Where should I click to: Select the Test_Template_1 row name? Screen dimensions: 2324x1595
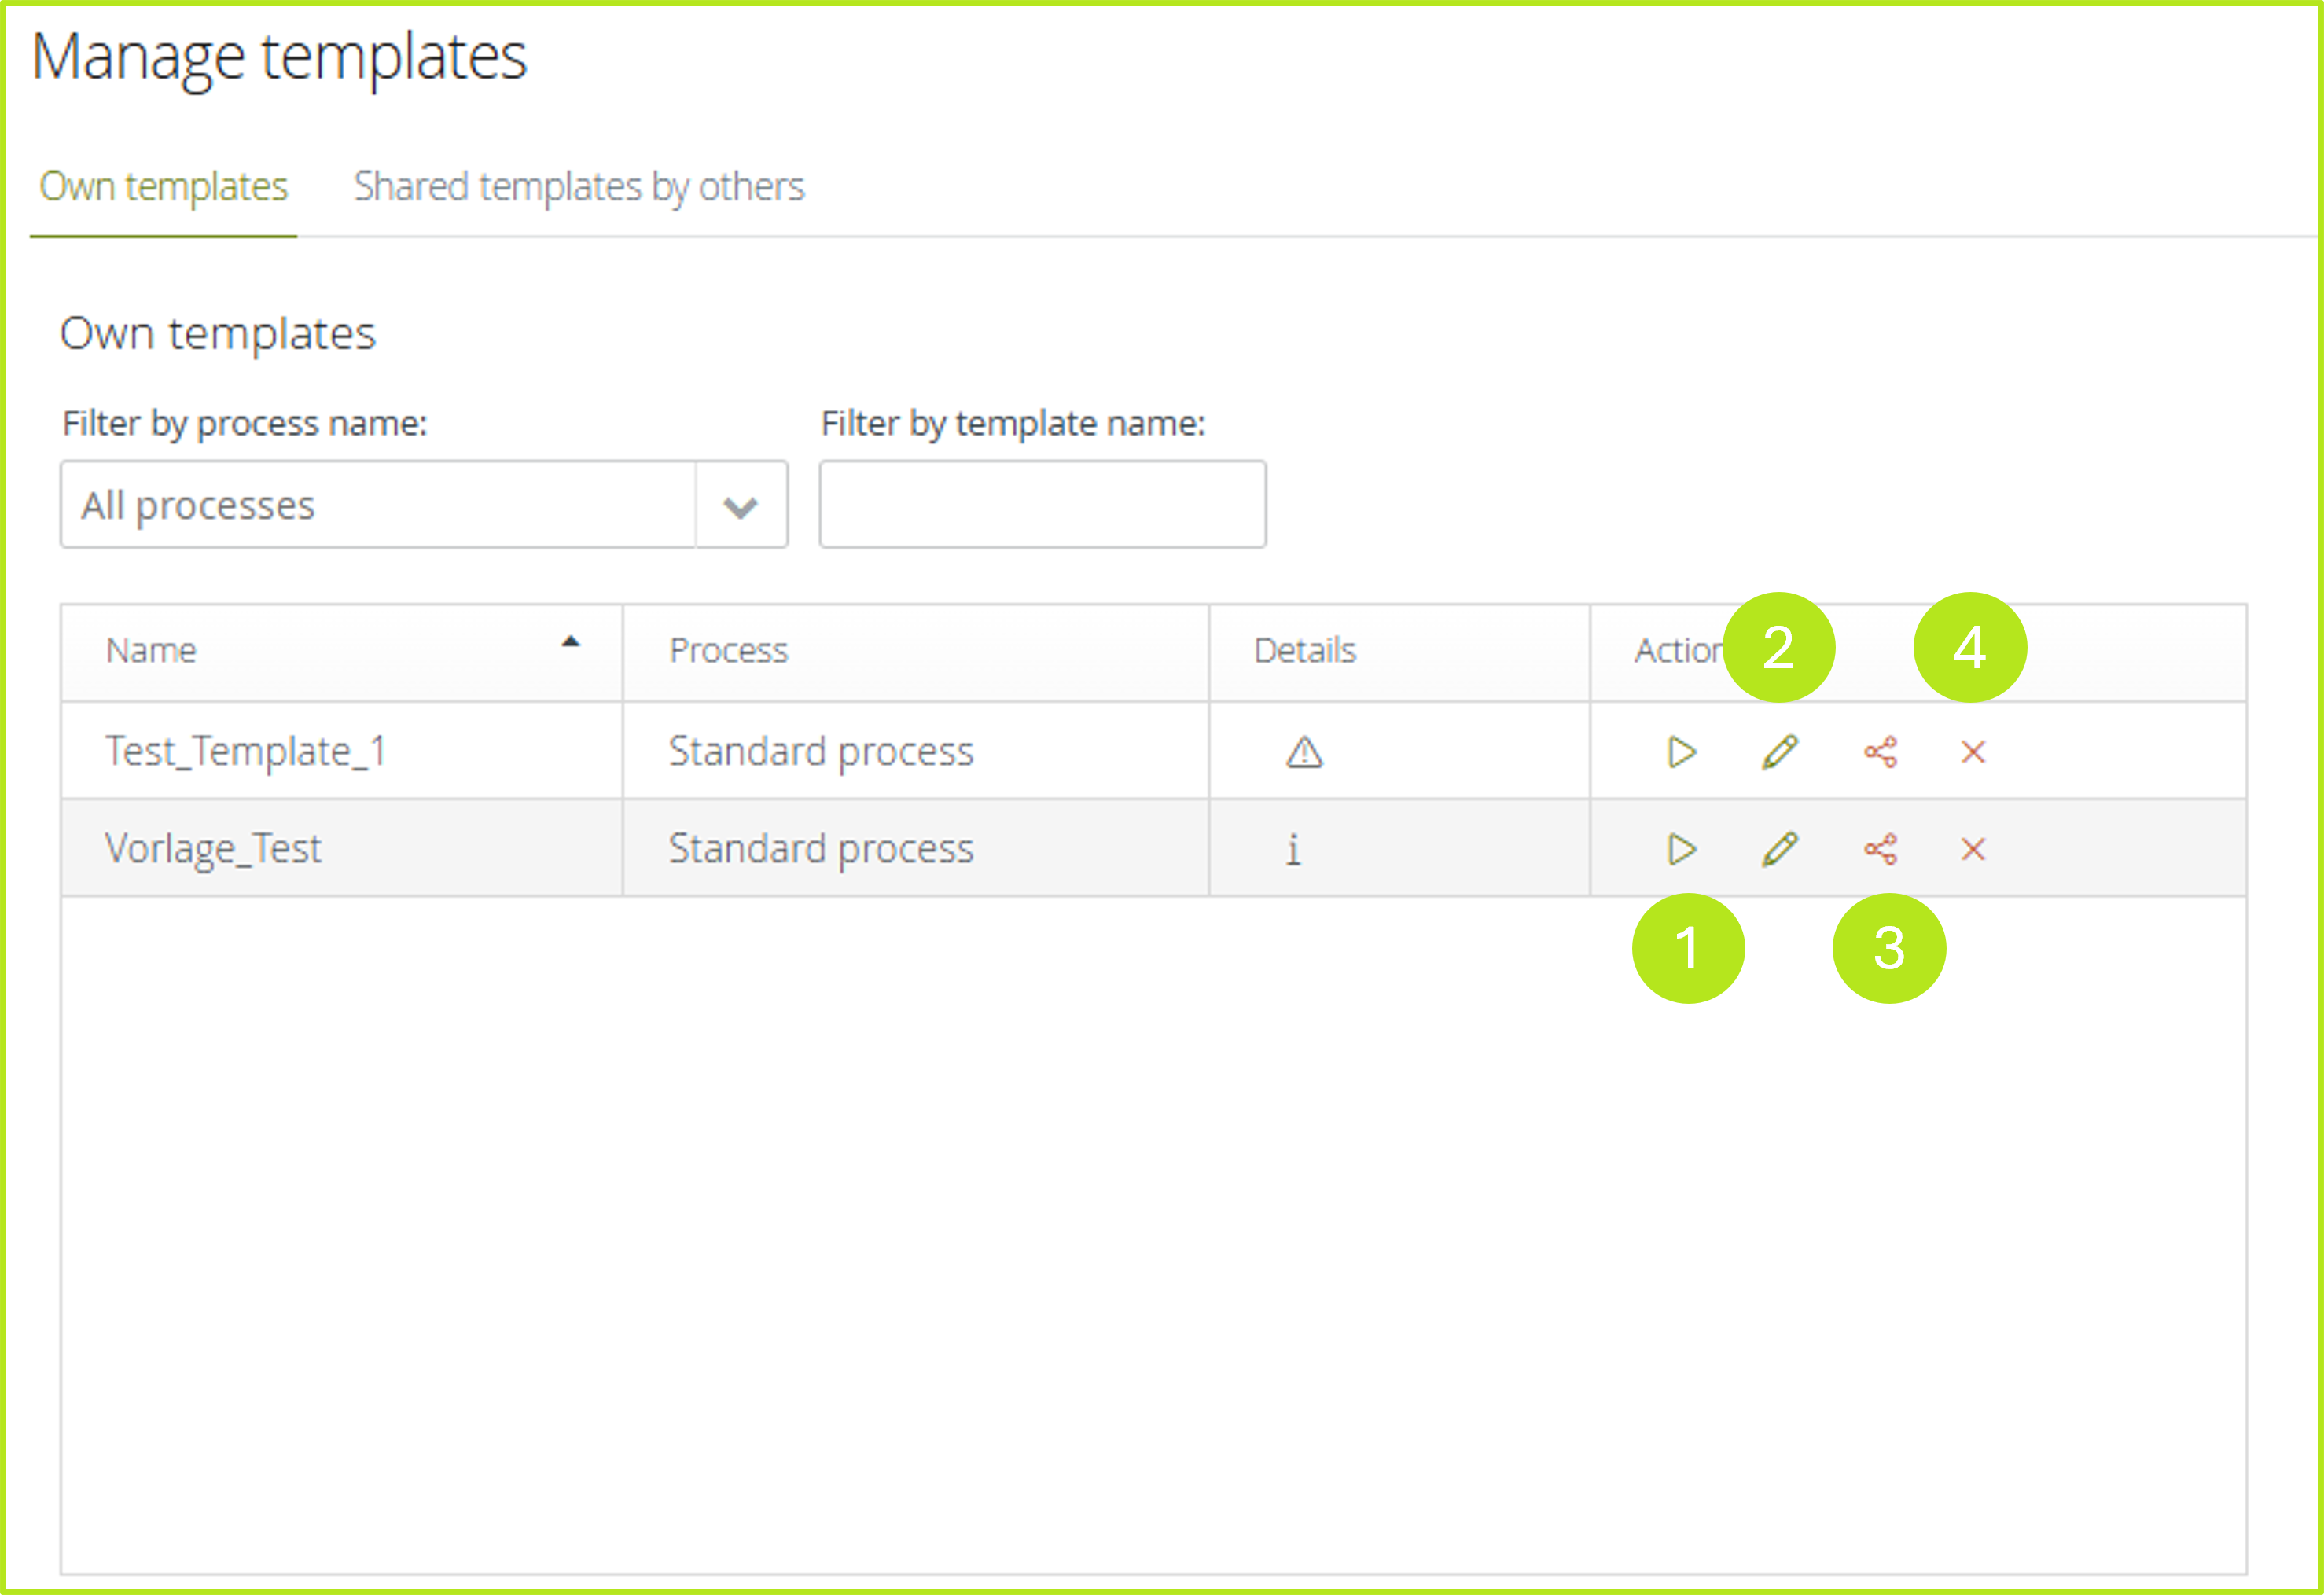246,752
